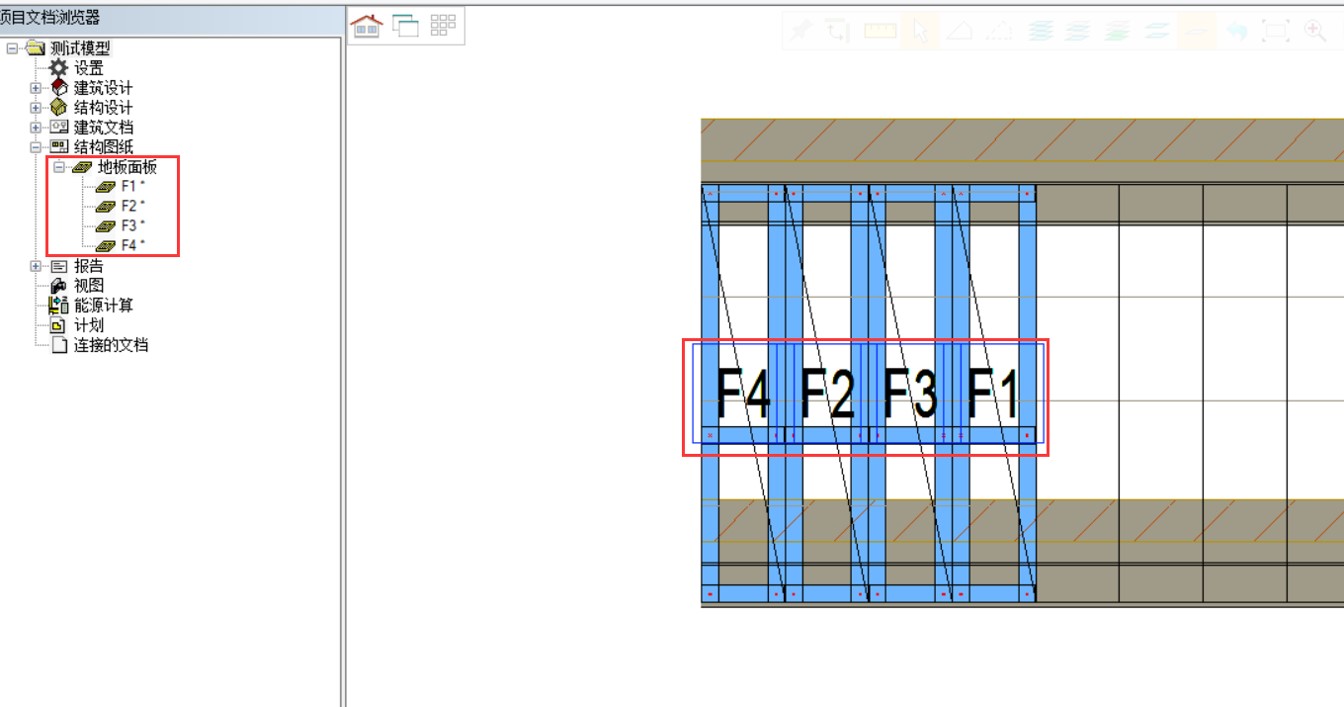This screenshot has width=1344, height=707.
Task: Click the tiled grid layout icon
Action: [443, 26]
